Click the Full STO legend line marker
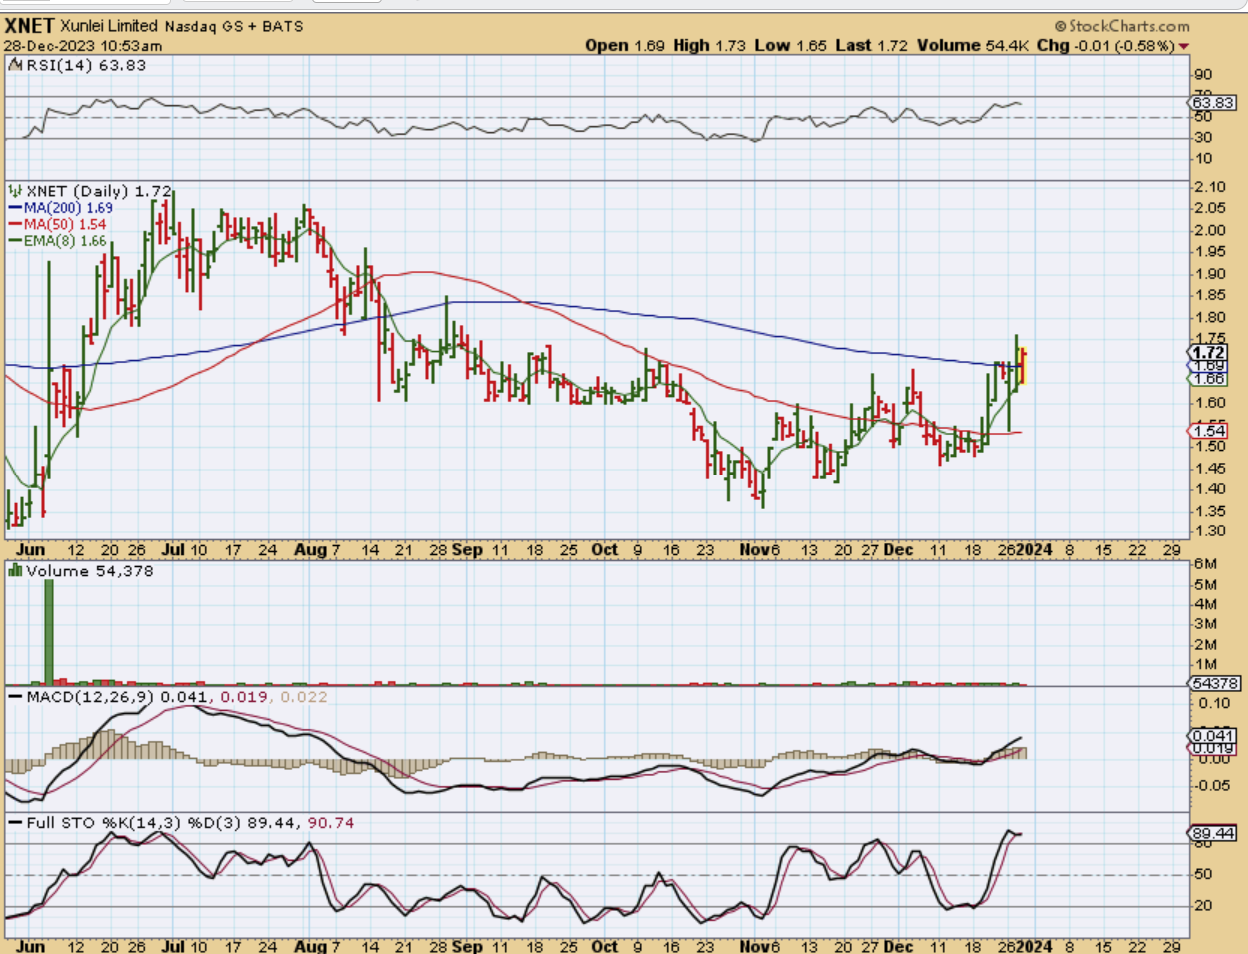 point(15,823)
